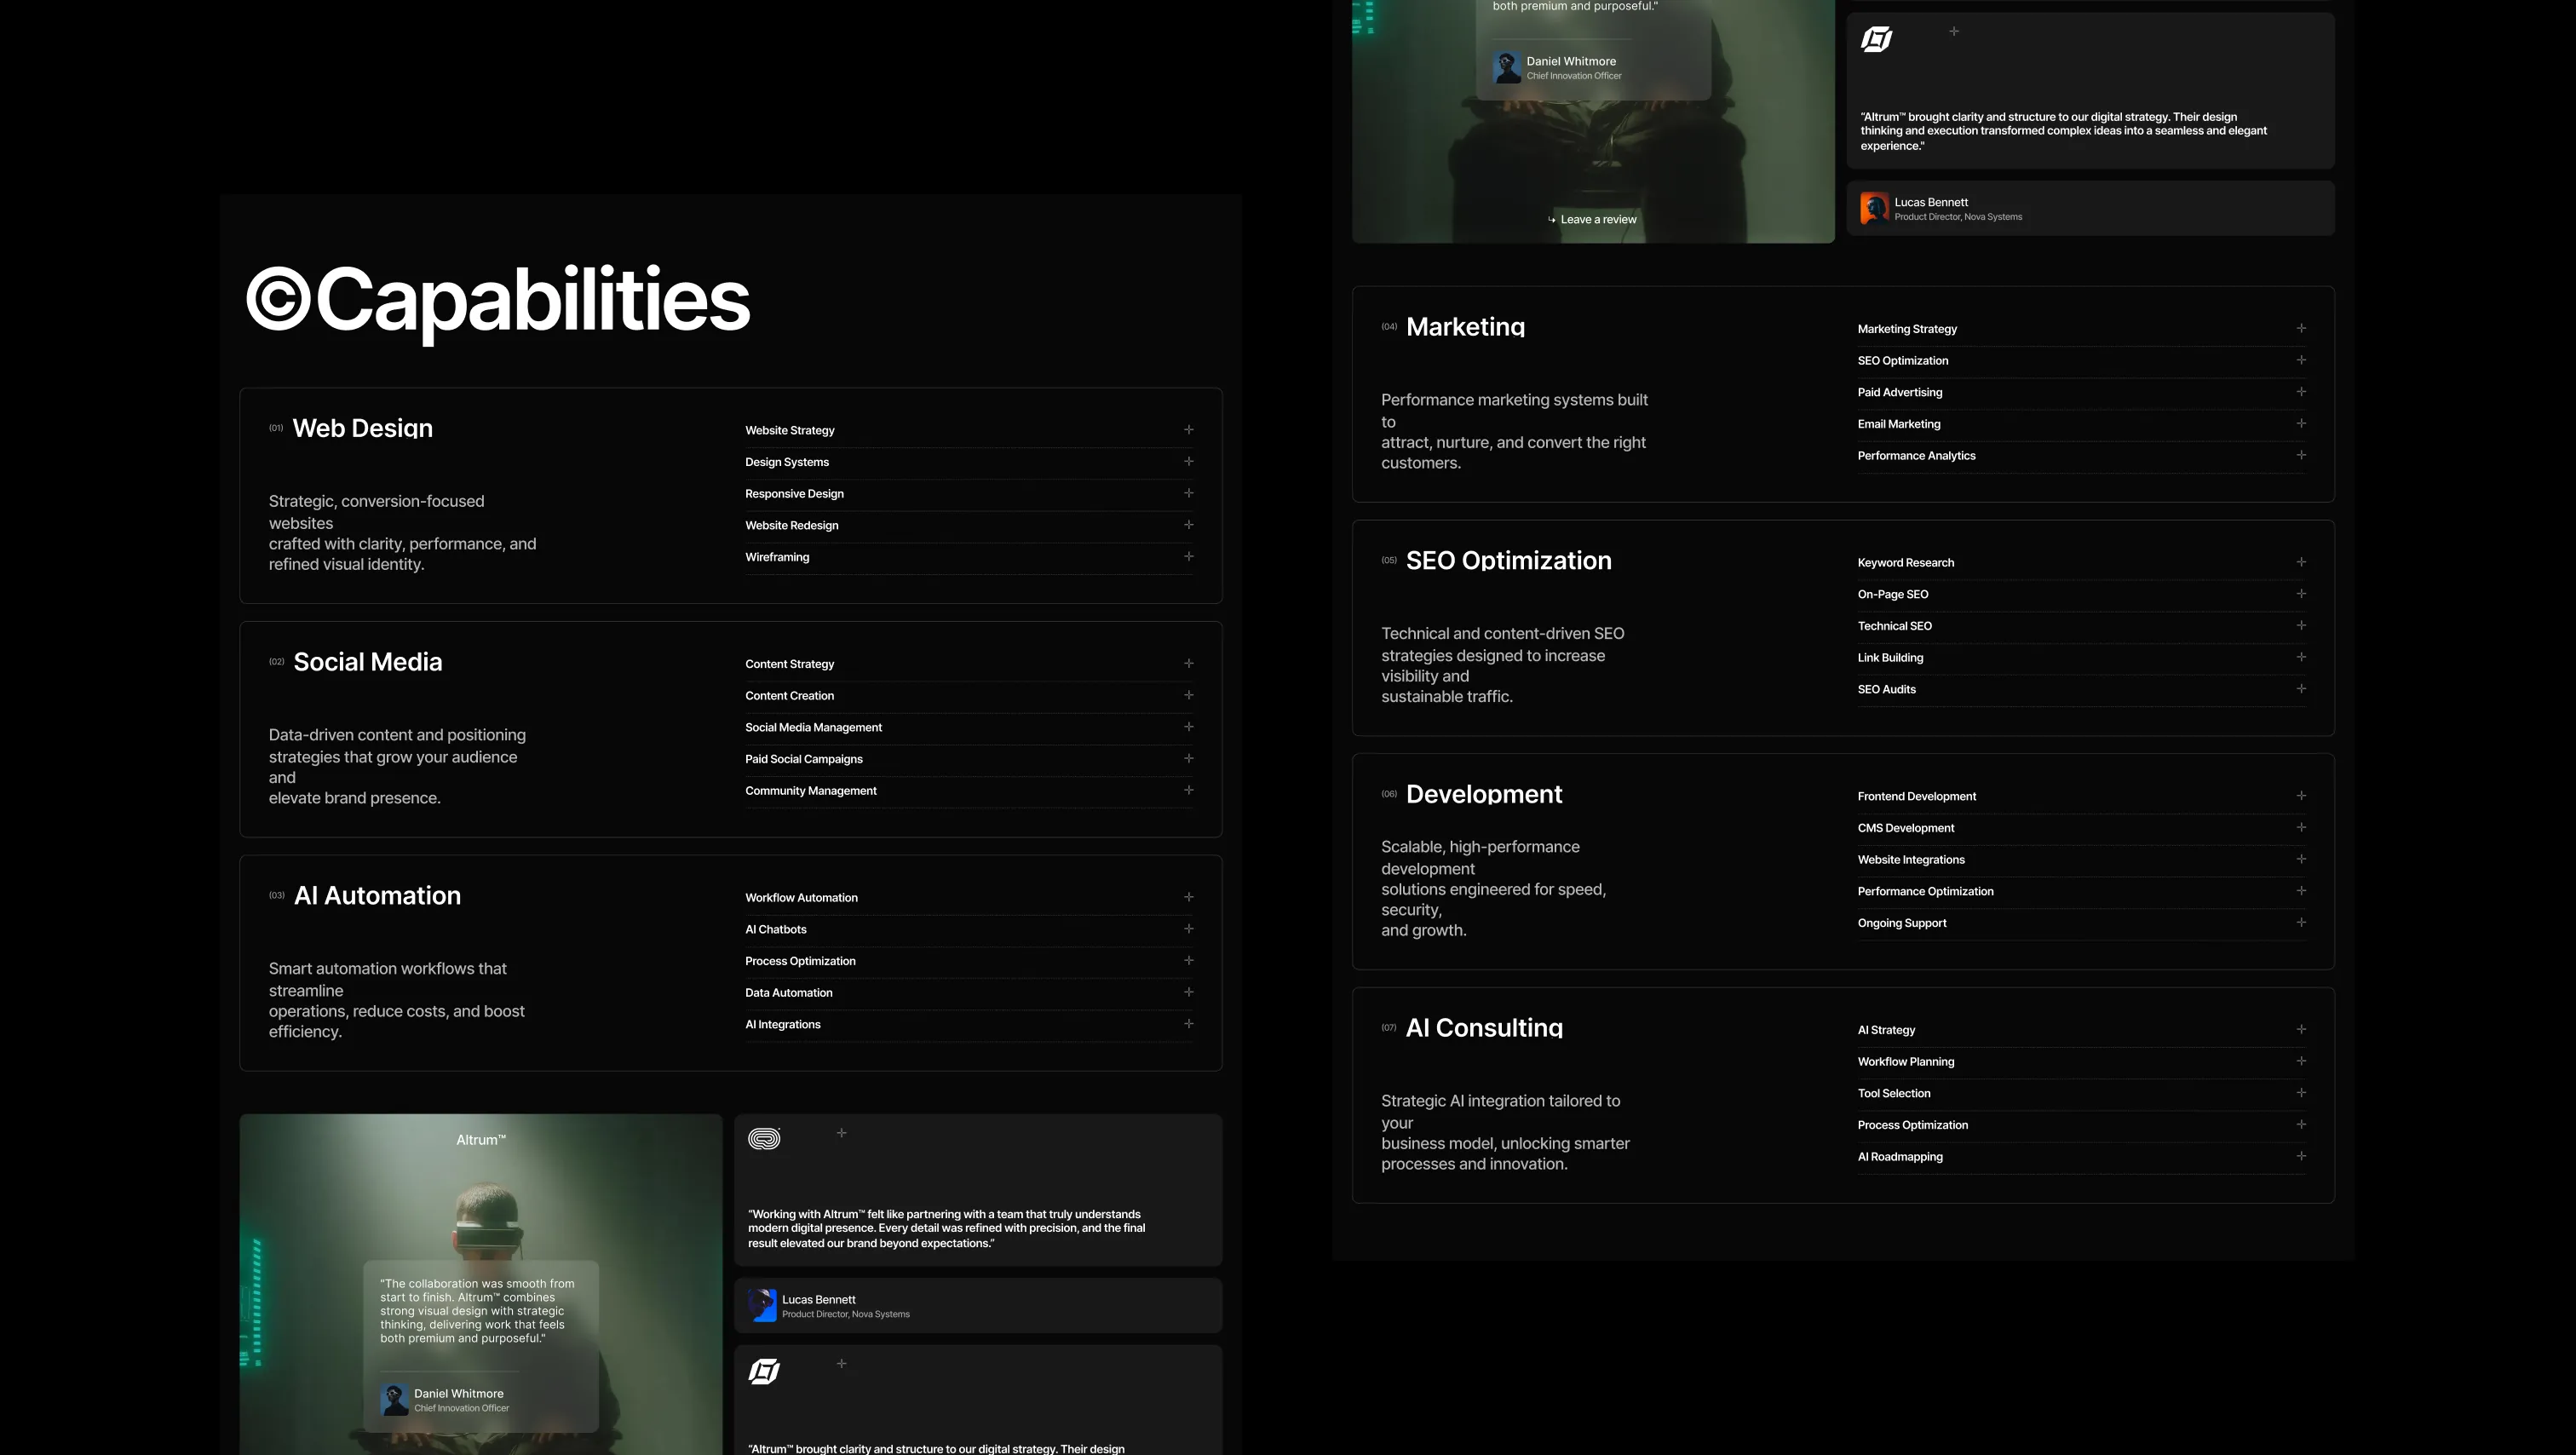Expand CMS Development plus icon

coord(2301,828)
